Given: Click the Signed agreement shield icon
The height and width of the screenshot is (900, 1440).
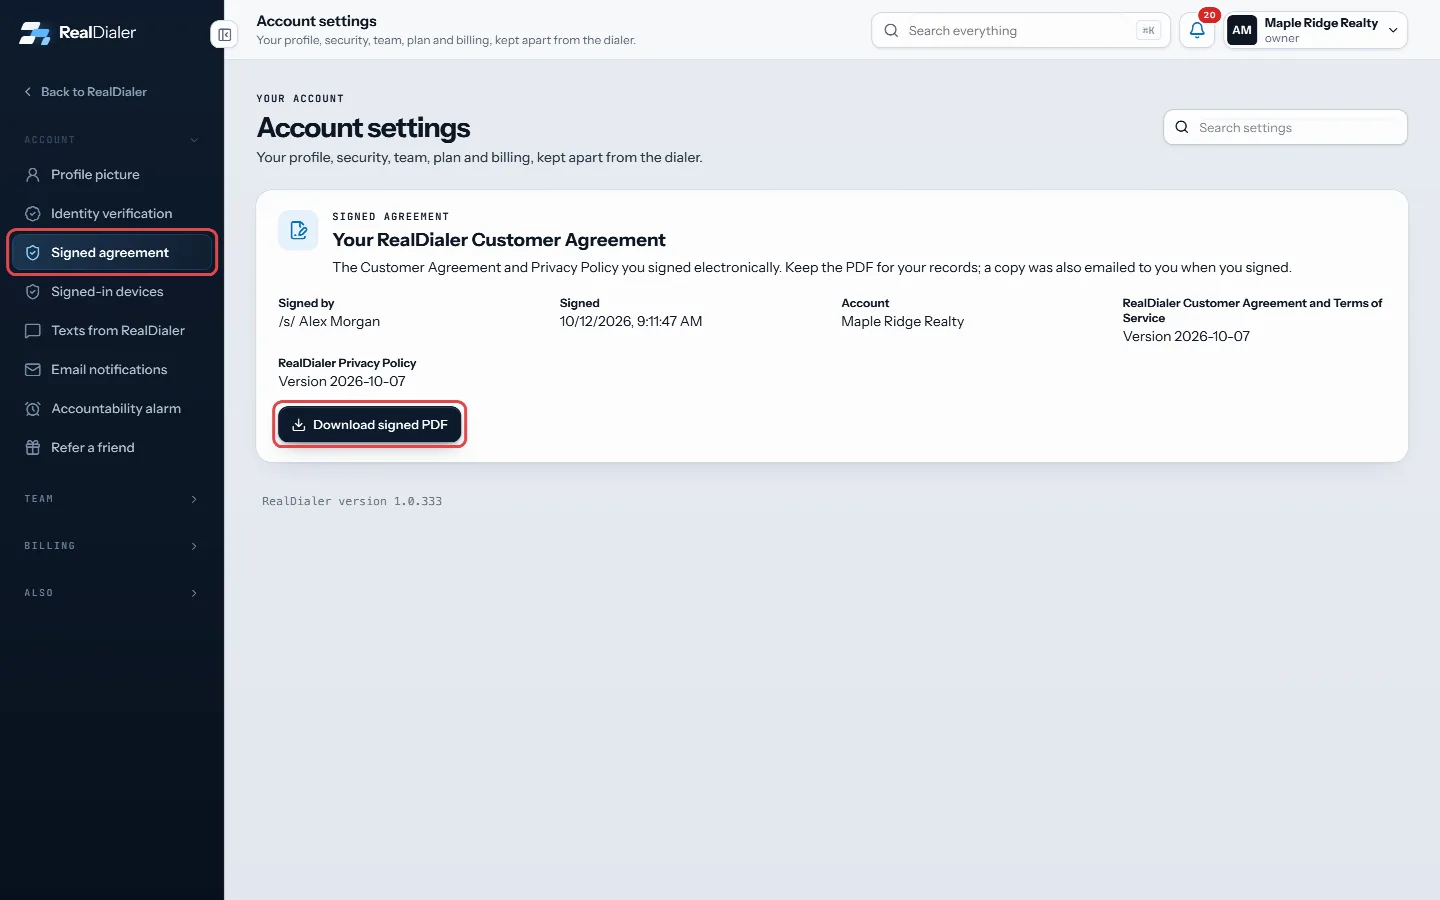Looking at the screenshot, I should pyautogui.click(x=33, y=253).
